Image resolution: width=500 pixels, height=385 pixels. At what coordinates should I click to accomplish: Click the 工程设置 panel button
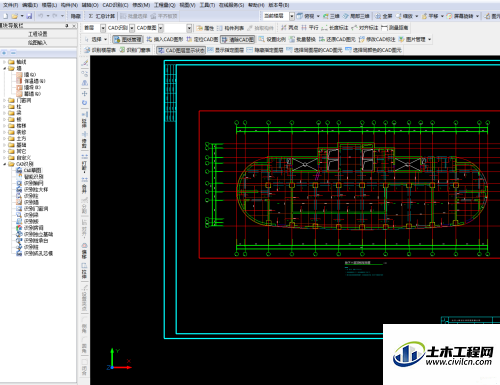point(38,34)
